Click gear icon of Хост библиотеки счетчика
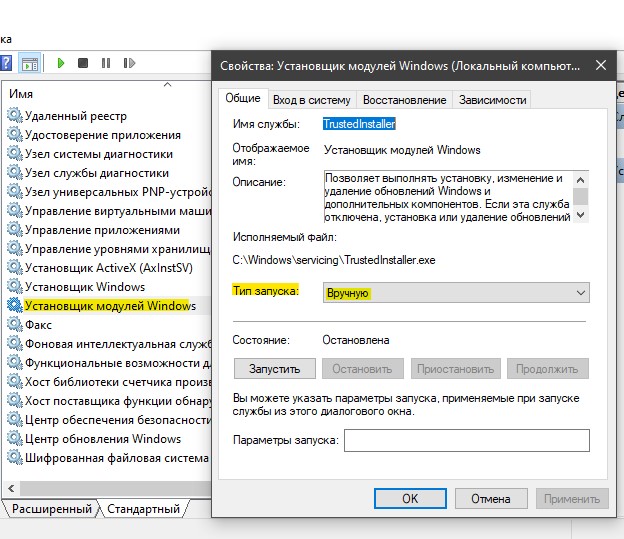Screen dimensions: 624x539 click(x=15, y=381)
